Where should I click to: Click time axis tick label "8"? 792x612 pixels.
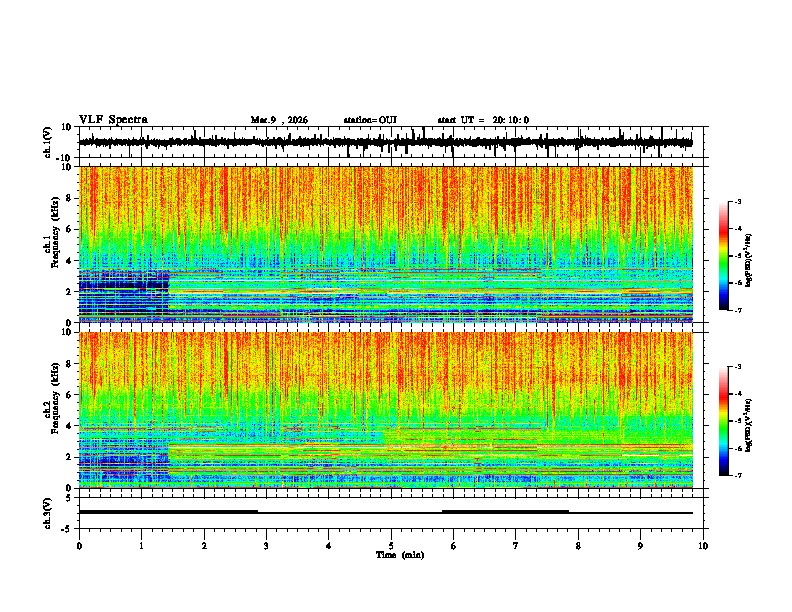[578, 546]
